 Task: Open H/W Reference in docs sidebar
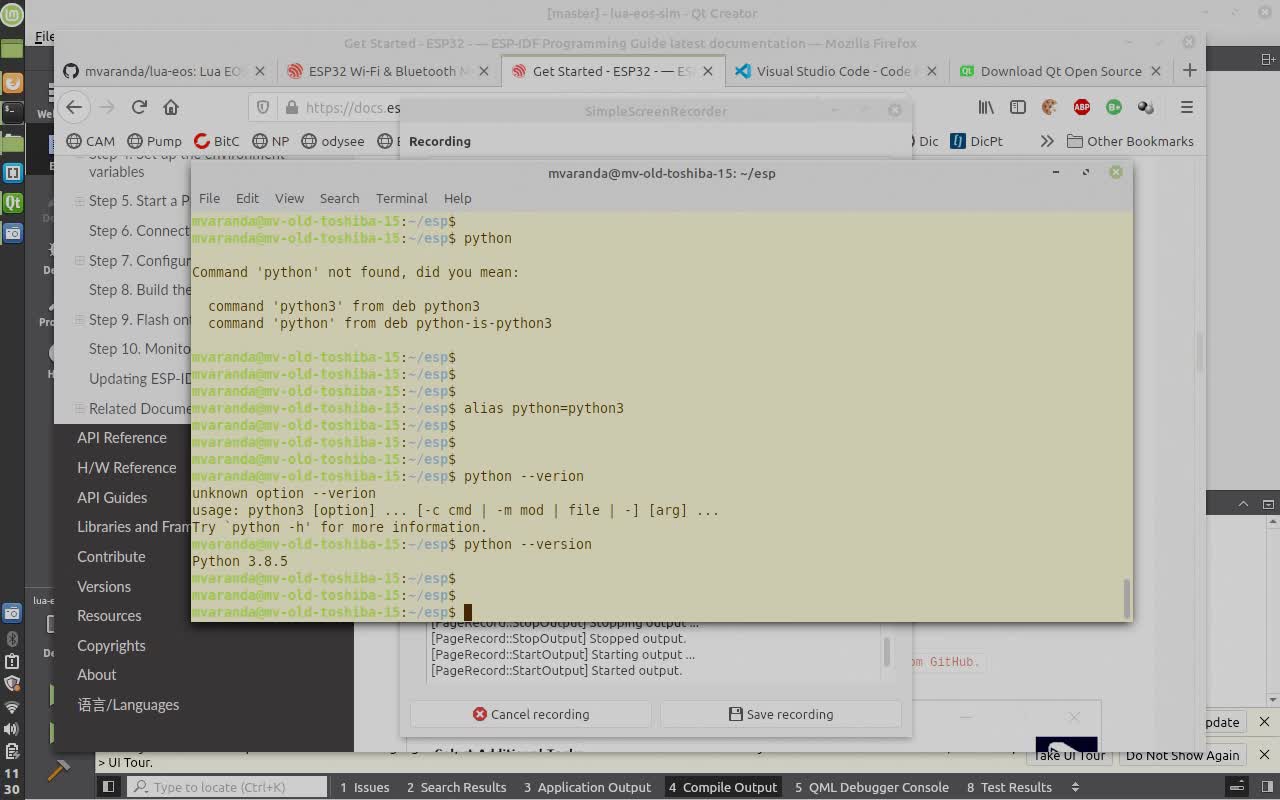pos(127,467)
